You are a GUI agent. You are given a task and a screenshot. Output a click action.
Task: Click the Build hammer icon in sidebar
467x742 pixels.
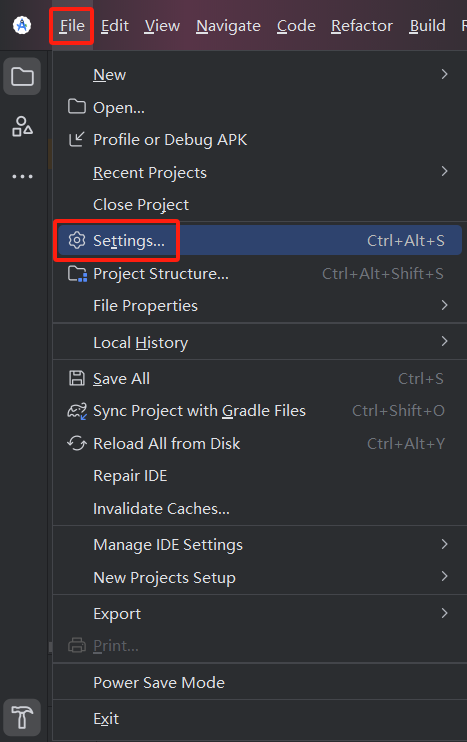pyautogui.click(x=22, y=717)
